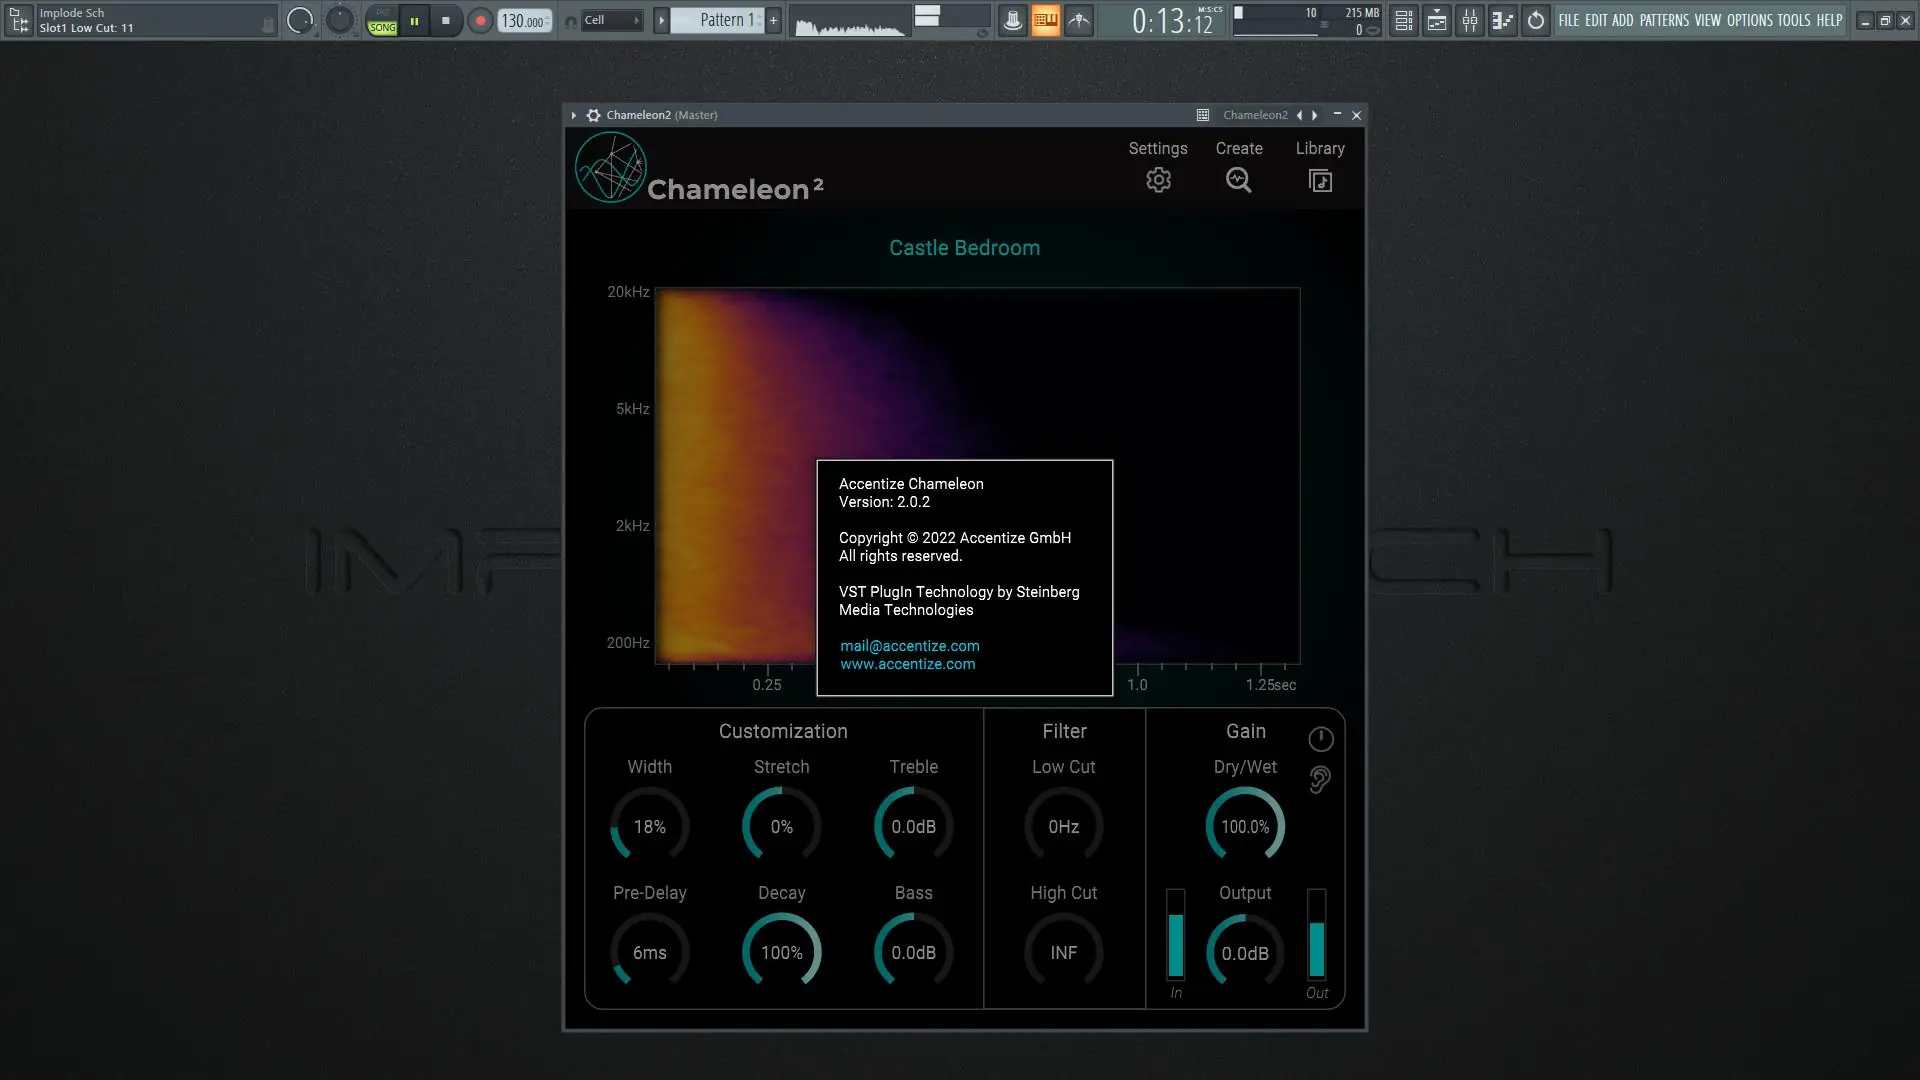Click the Dry/Wet knob

tap(1245, 826)
